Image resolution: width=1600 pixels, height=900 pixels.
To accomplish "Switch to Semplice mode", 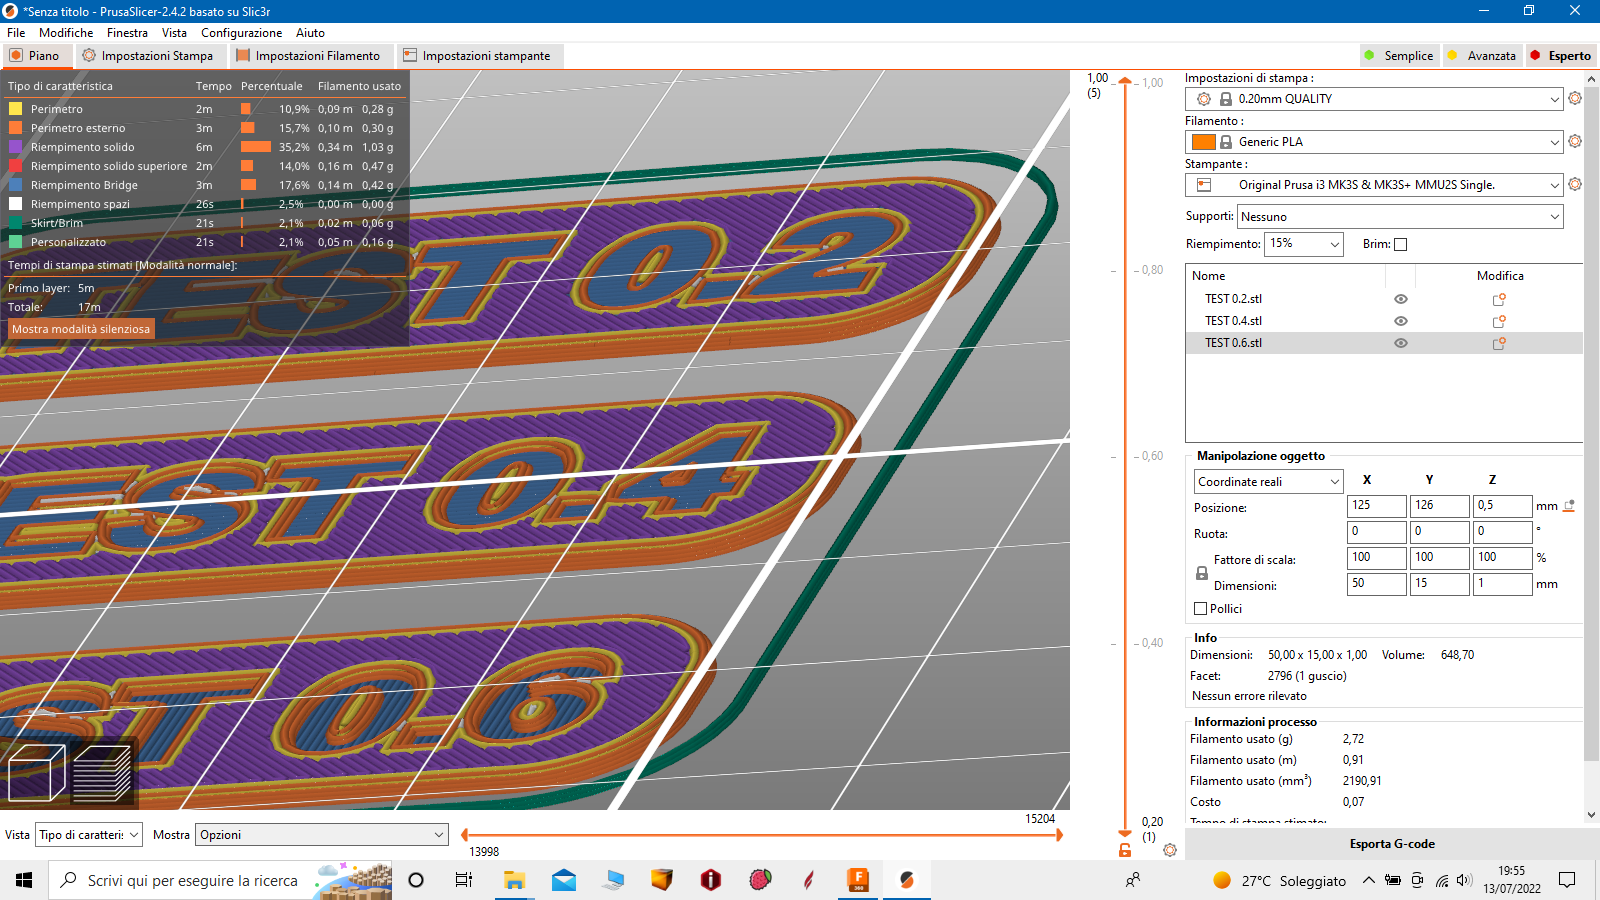I will pos(1399,56).
